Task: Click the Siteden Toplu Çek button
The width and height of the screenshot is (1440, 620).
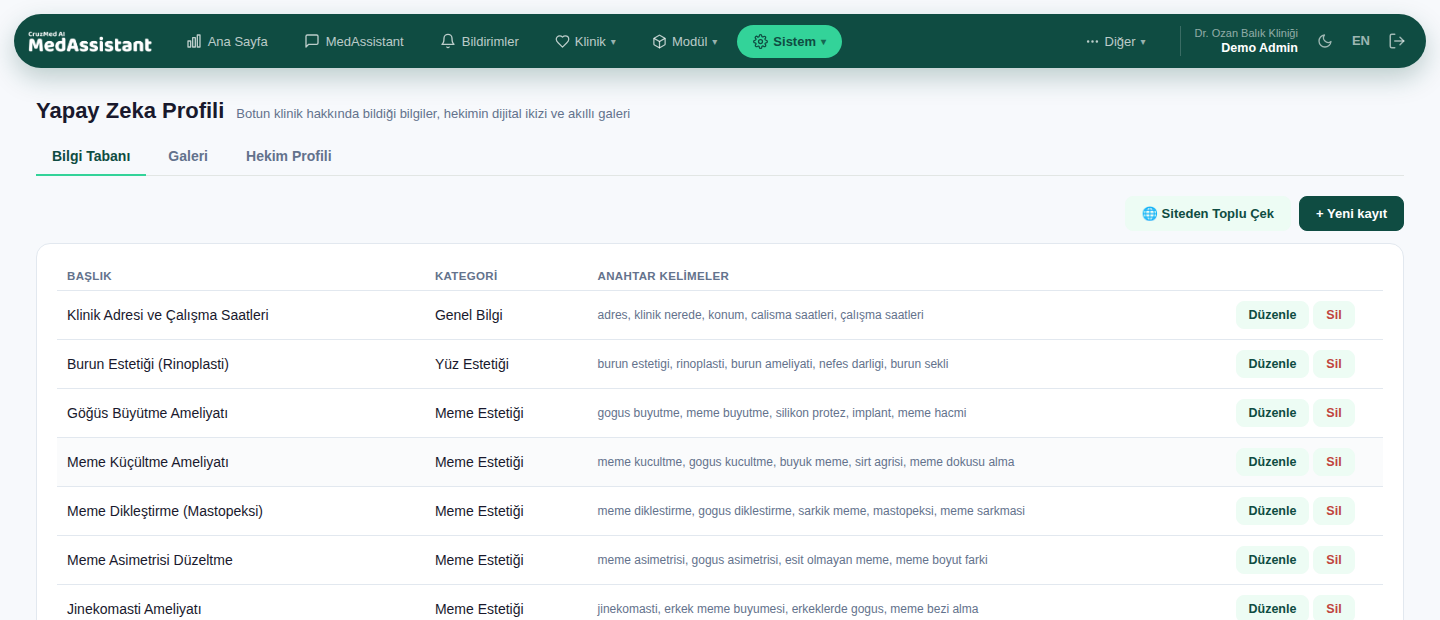Action: [1208, 214]
